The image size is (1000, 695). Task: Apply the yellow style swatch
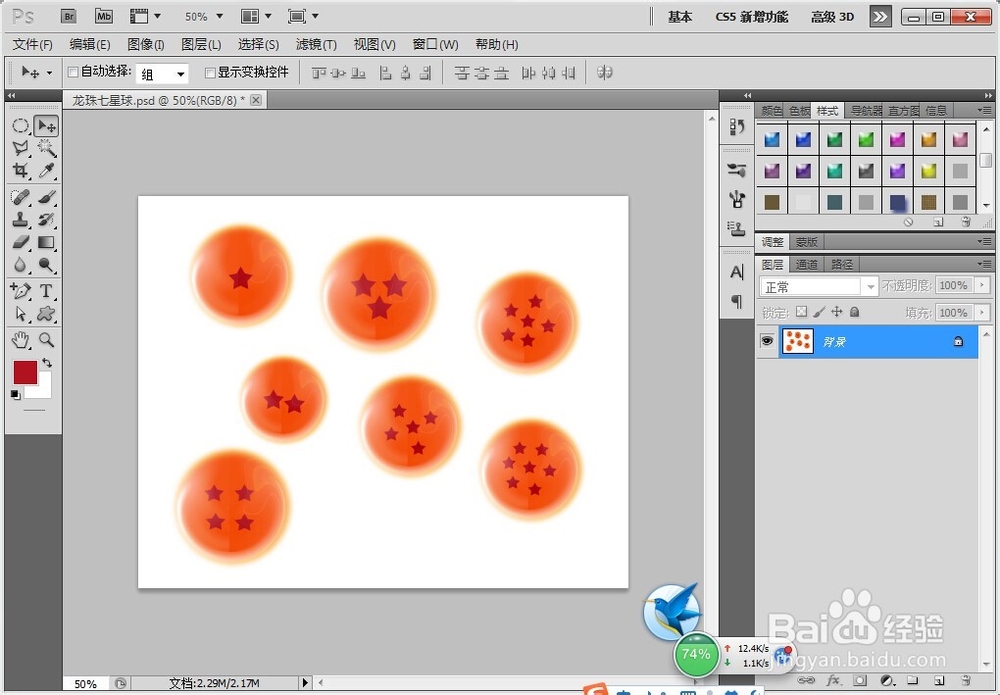pyautogui.click(x=929, y=170)
